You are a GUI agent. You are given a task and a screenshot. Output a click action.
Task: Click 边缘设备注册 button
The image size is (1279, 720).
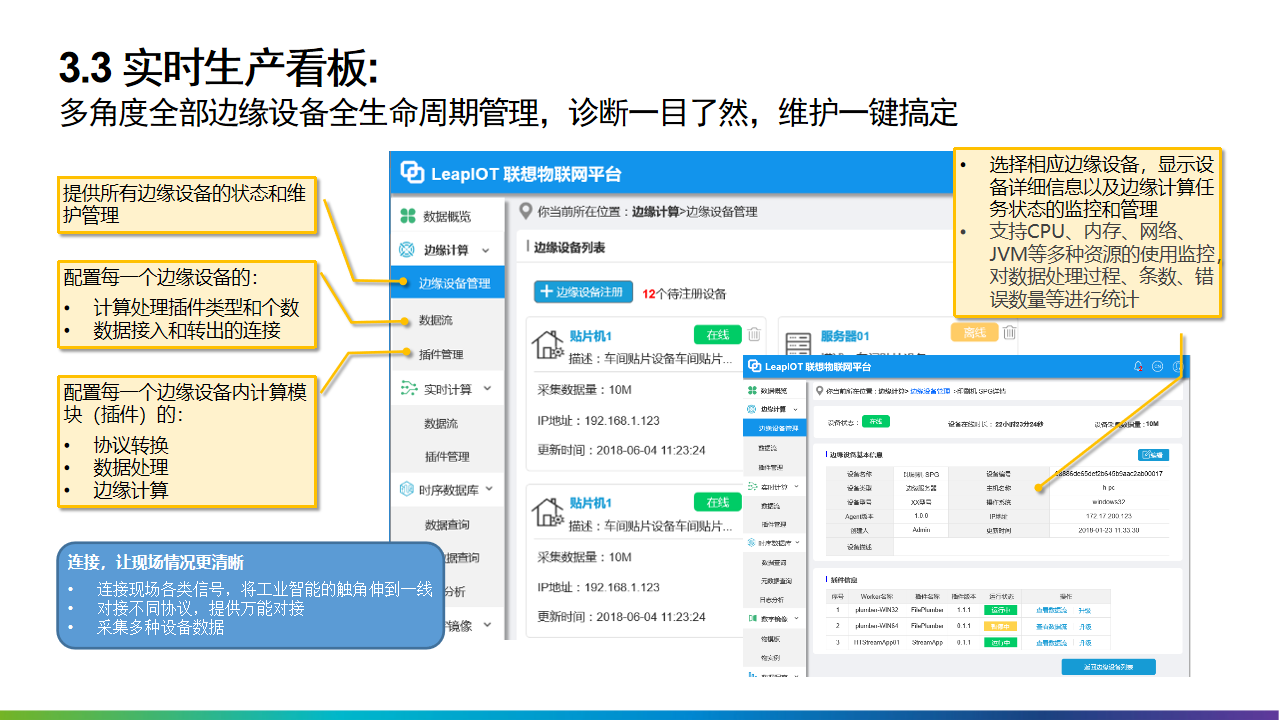pos(584,292)
